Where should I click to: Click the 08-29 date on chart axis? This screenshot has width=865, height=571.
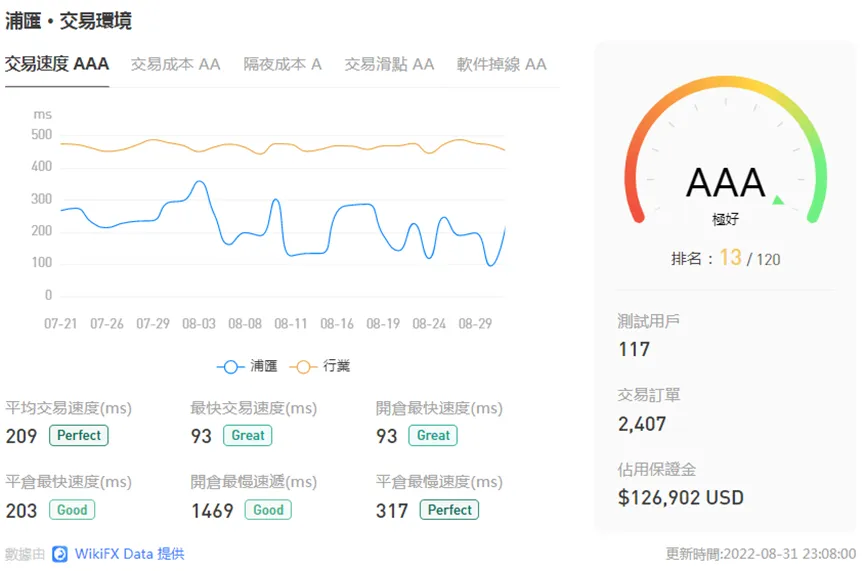point(475,324)
